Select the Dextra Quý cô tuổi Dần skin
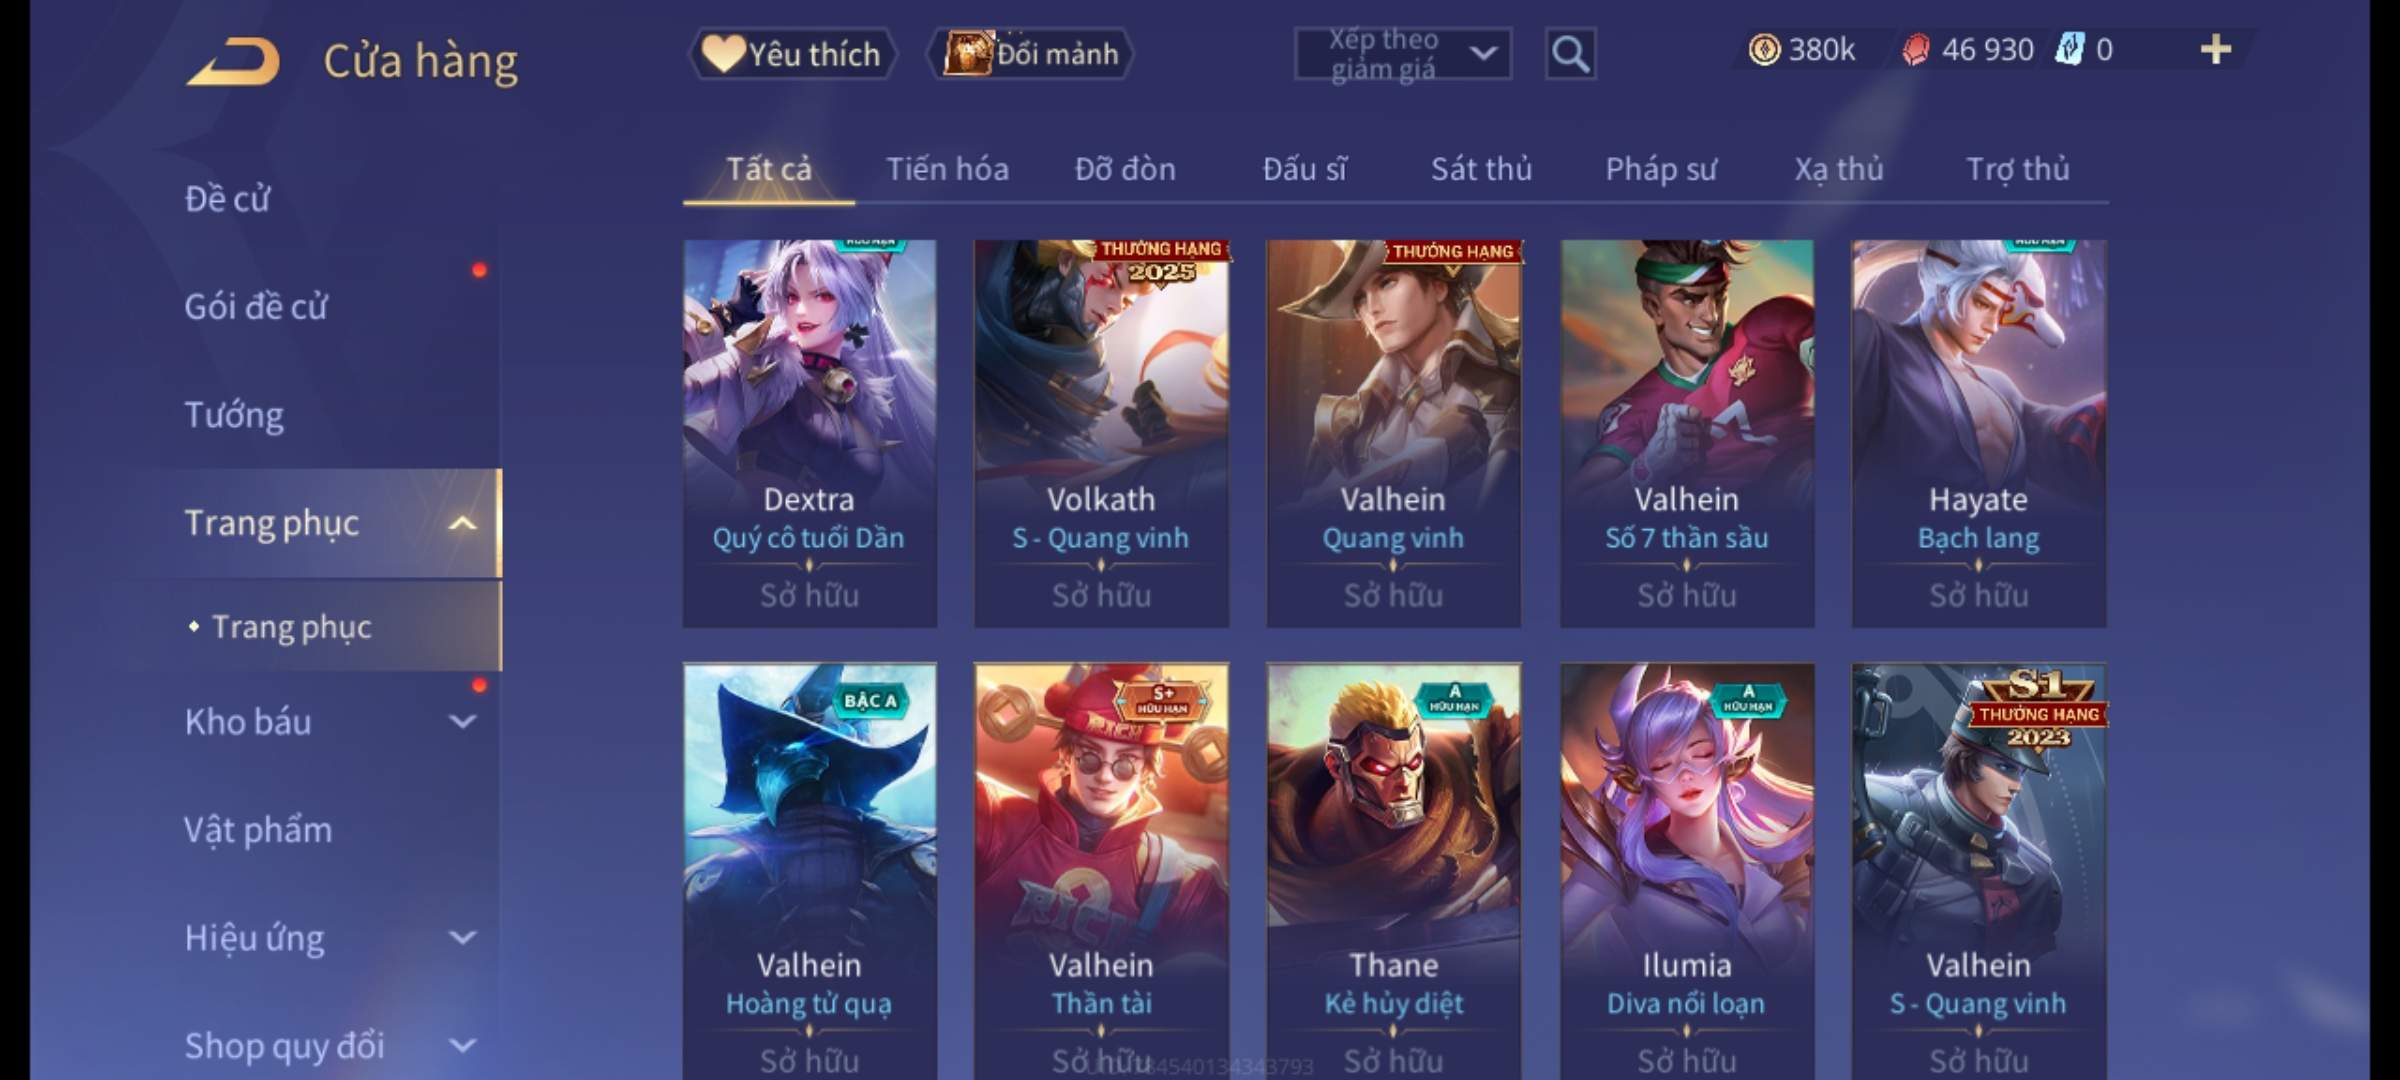2400x1080 pixels. point(810,433)
